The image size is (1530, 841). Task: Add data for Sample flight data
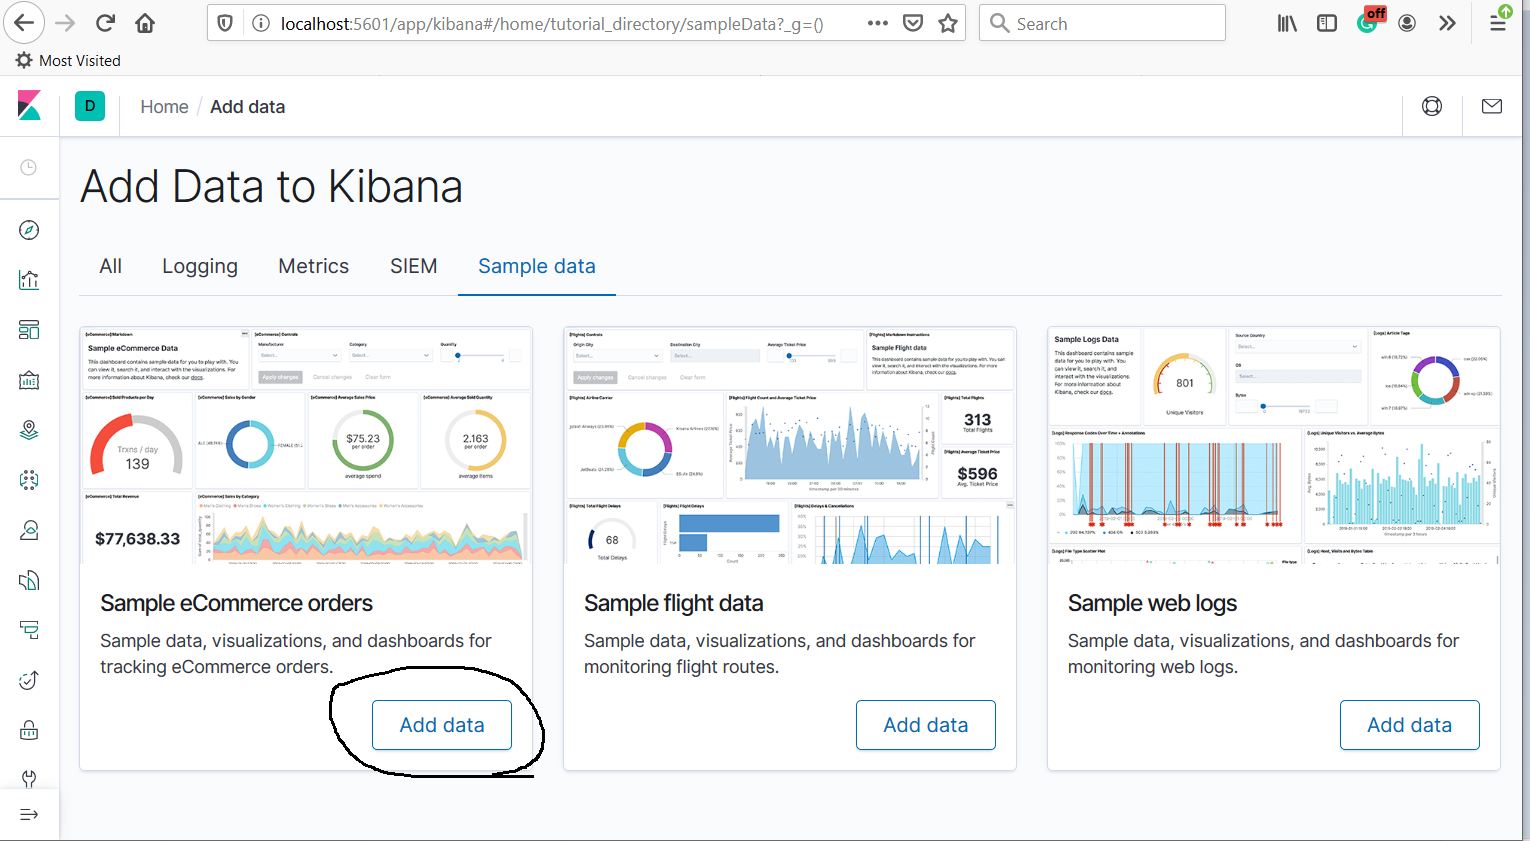(x=926, y=725)
